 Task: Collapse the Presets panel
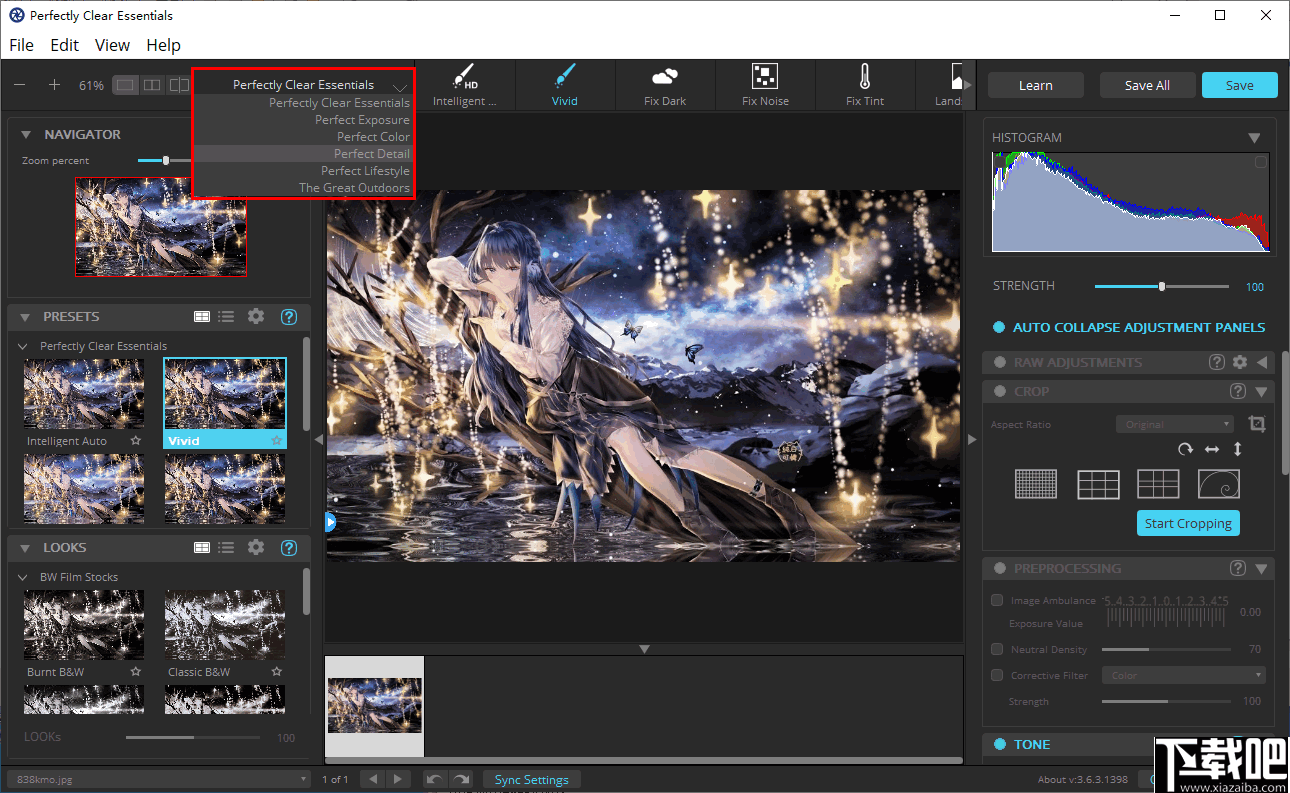(25, 316)
